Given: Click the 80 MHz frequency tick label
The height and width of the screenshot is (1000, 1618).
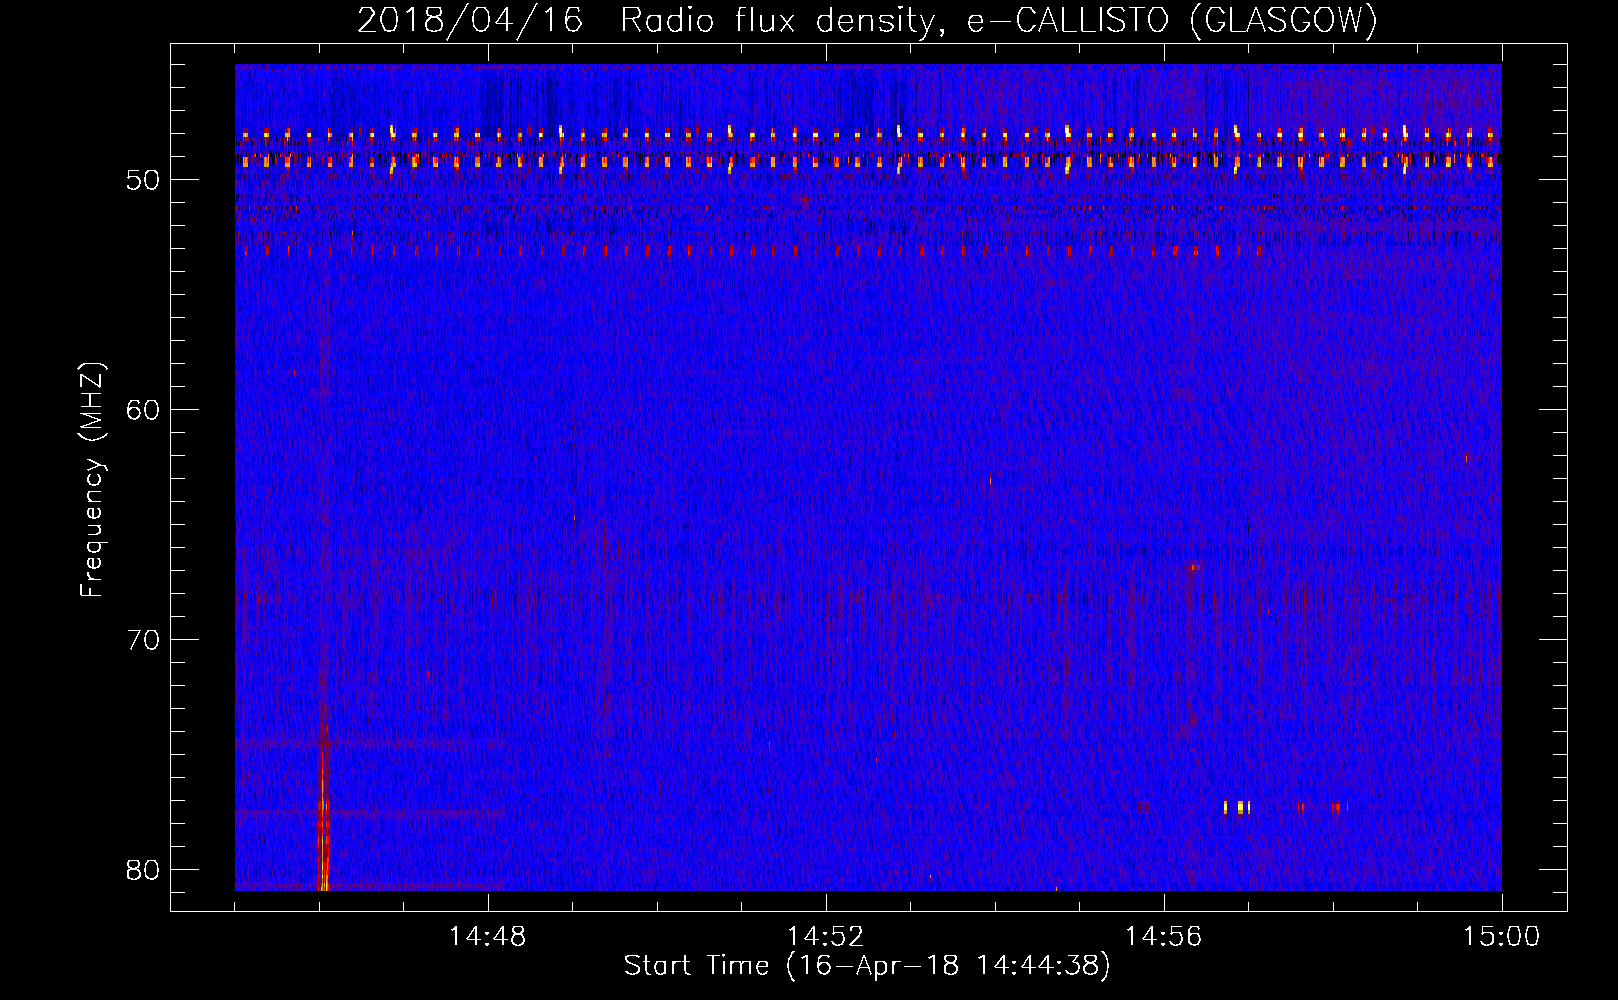Looking at the screenshot, I should click(143, 869).
